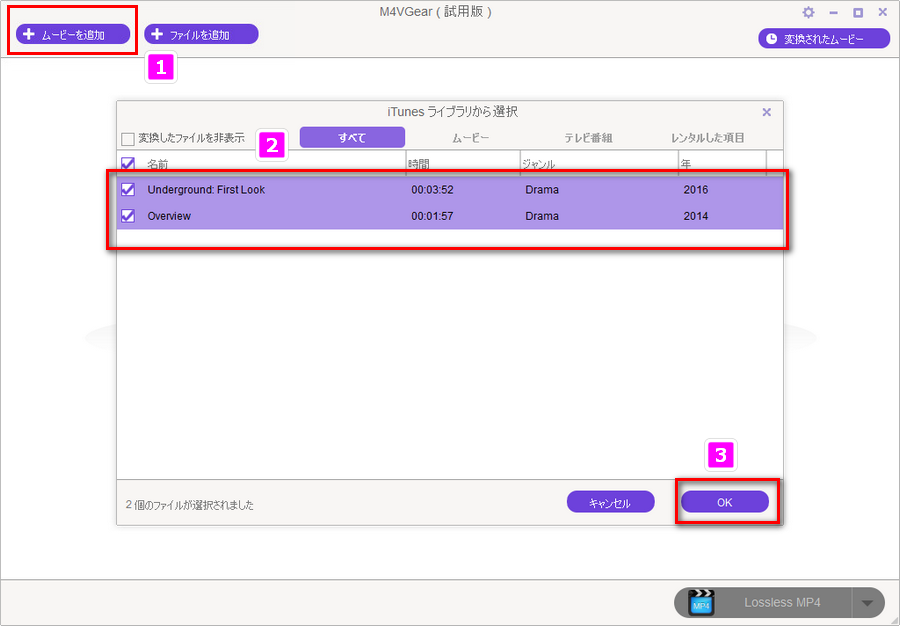Sort by the 名前 column header
The image size is (900, 626).
(x=158, y=164)
